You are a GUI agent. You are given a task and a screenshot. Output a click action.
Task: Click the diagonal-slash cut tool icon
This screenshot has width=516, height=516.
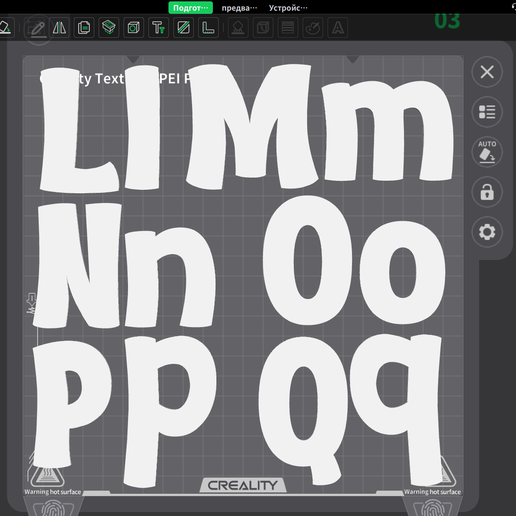(x=183, y=28)
